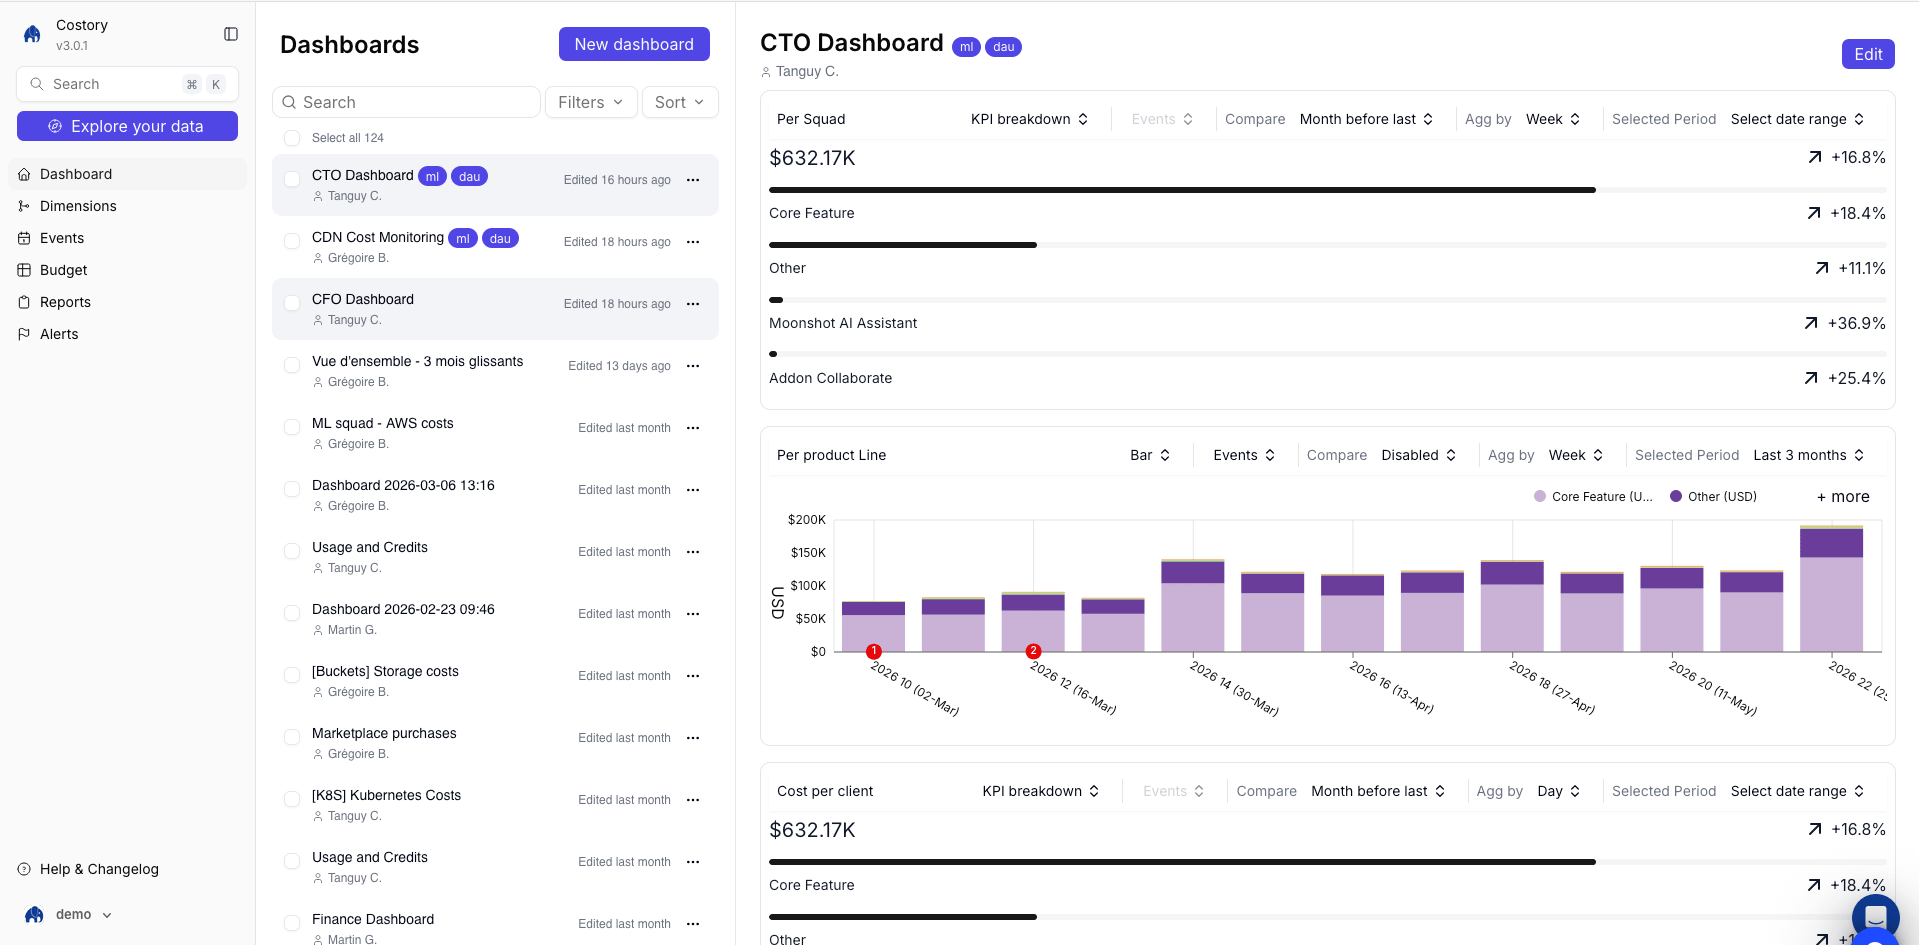
Task: Open Cost per client KPI breakdown dropdown
Action: 1041,791
